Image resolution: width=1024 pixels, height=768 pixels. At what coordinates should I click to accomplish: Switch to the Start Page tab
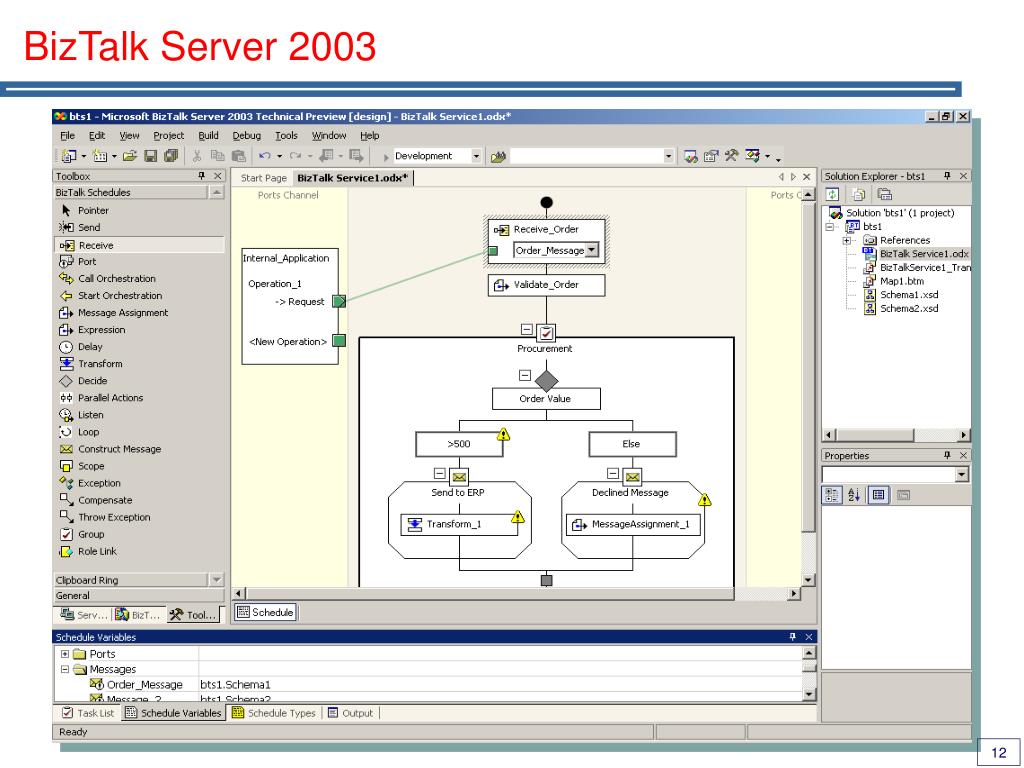click(x=263, y=178)
